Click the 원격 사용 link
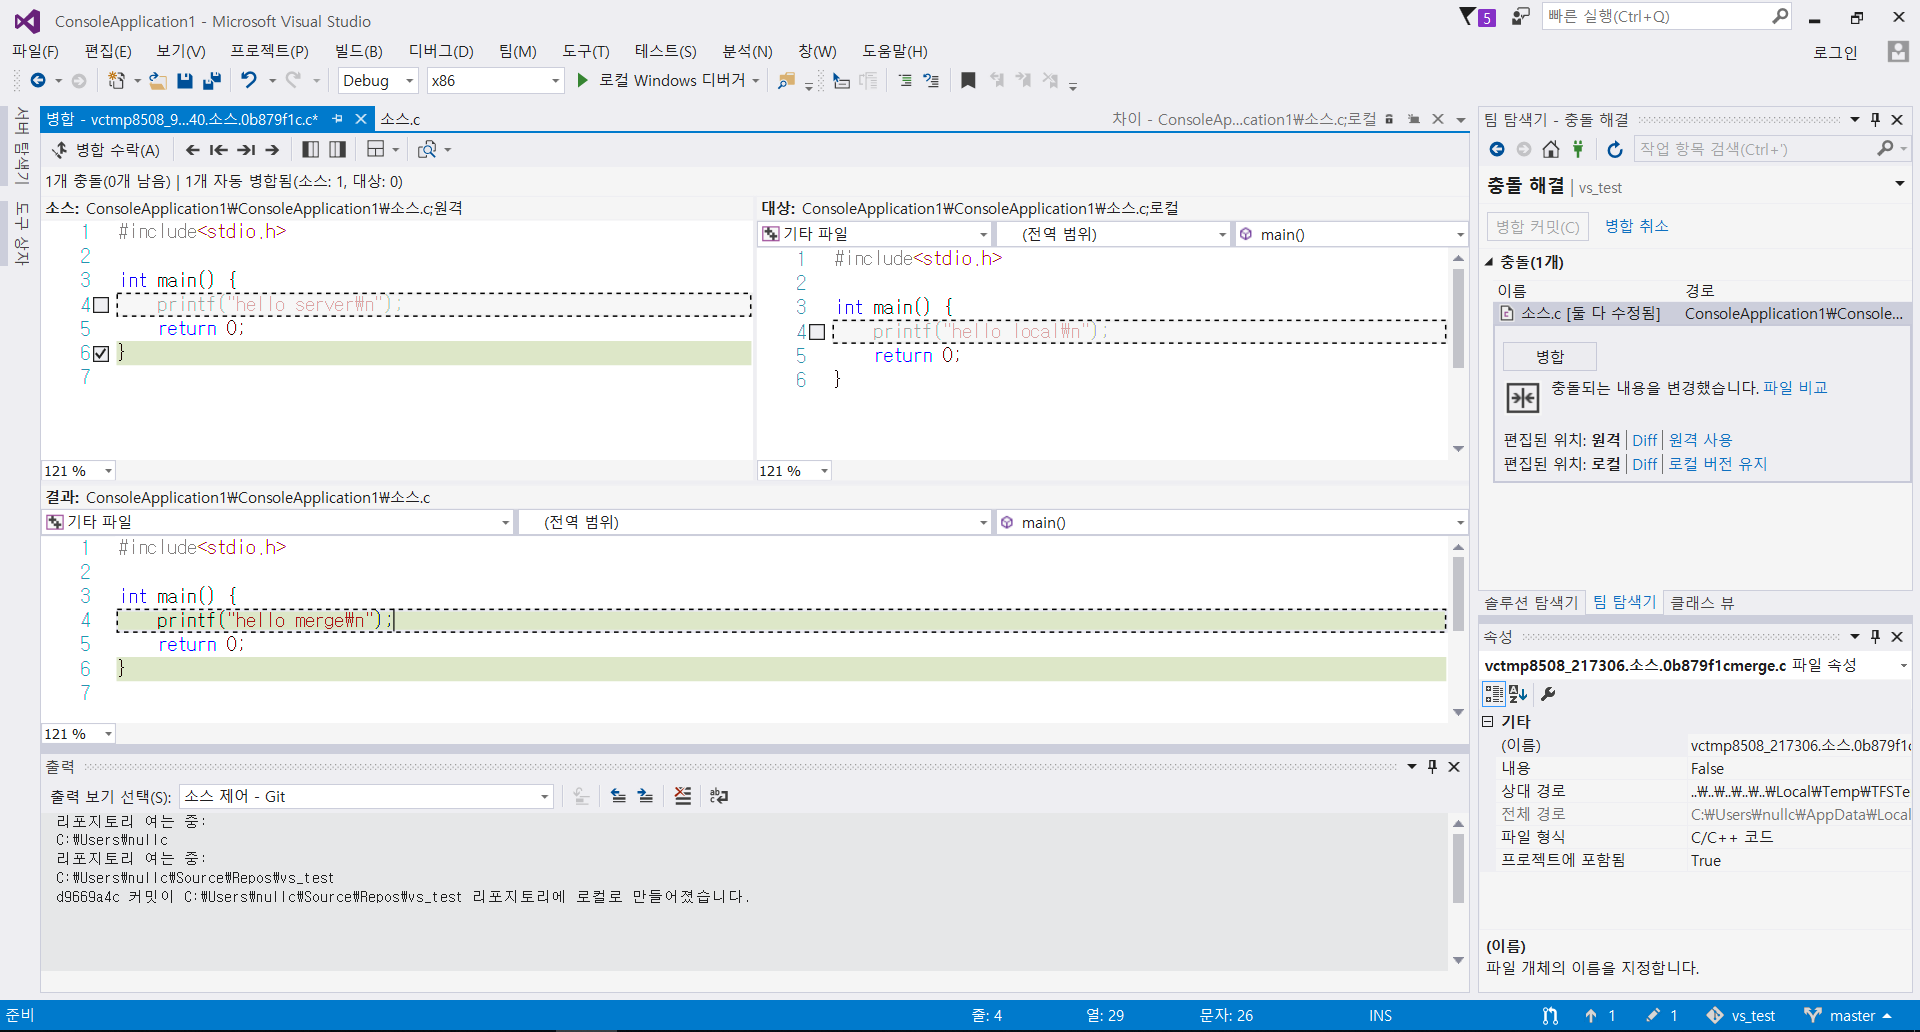 coord(1700,440)
